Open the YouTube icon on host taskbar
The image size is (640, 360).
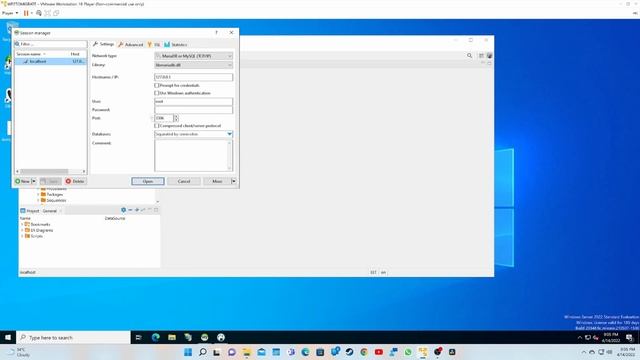coord(379,352)
